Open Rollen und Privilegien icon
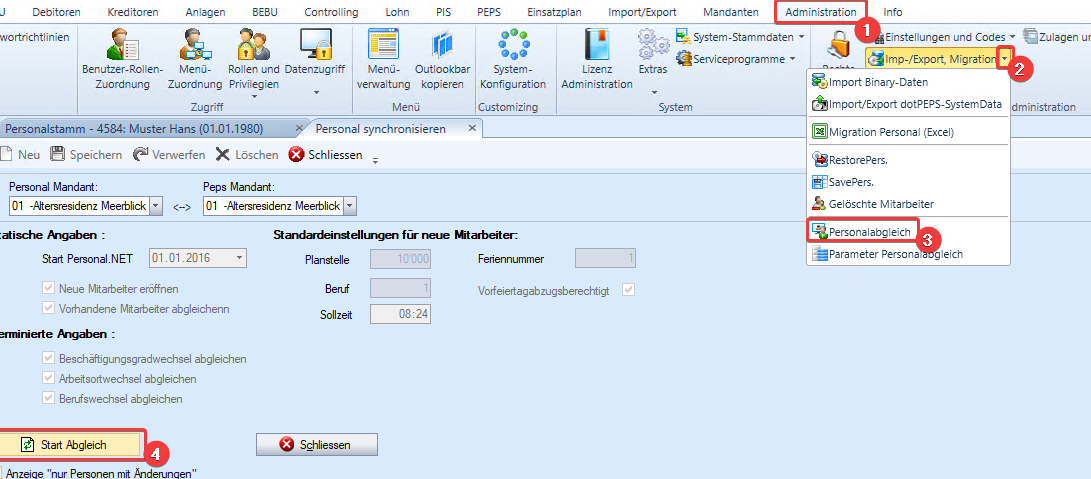1091x479 pixels. pos(253,44)
